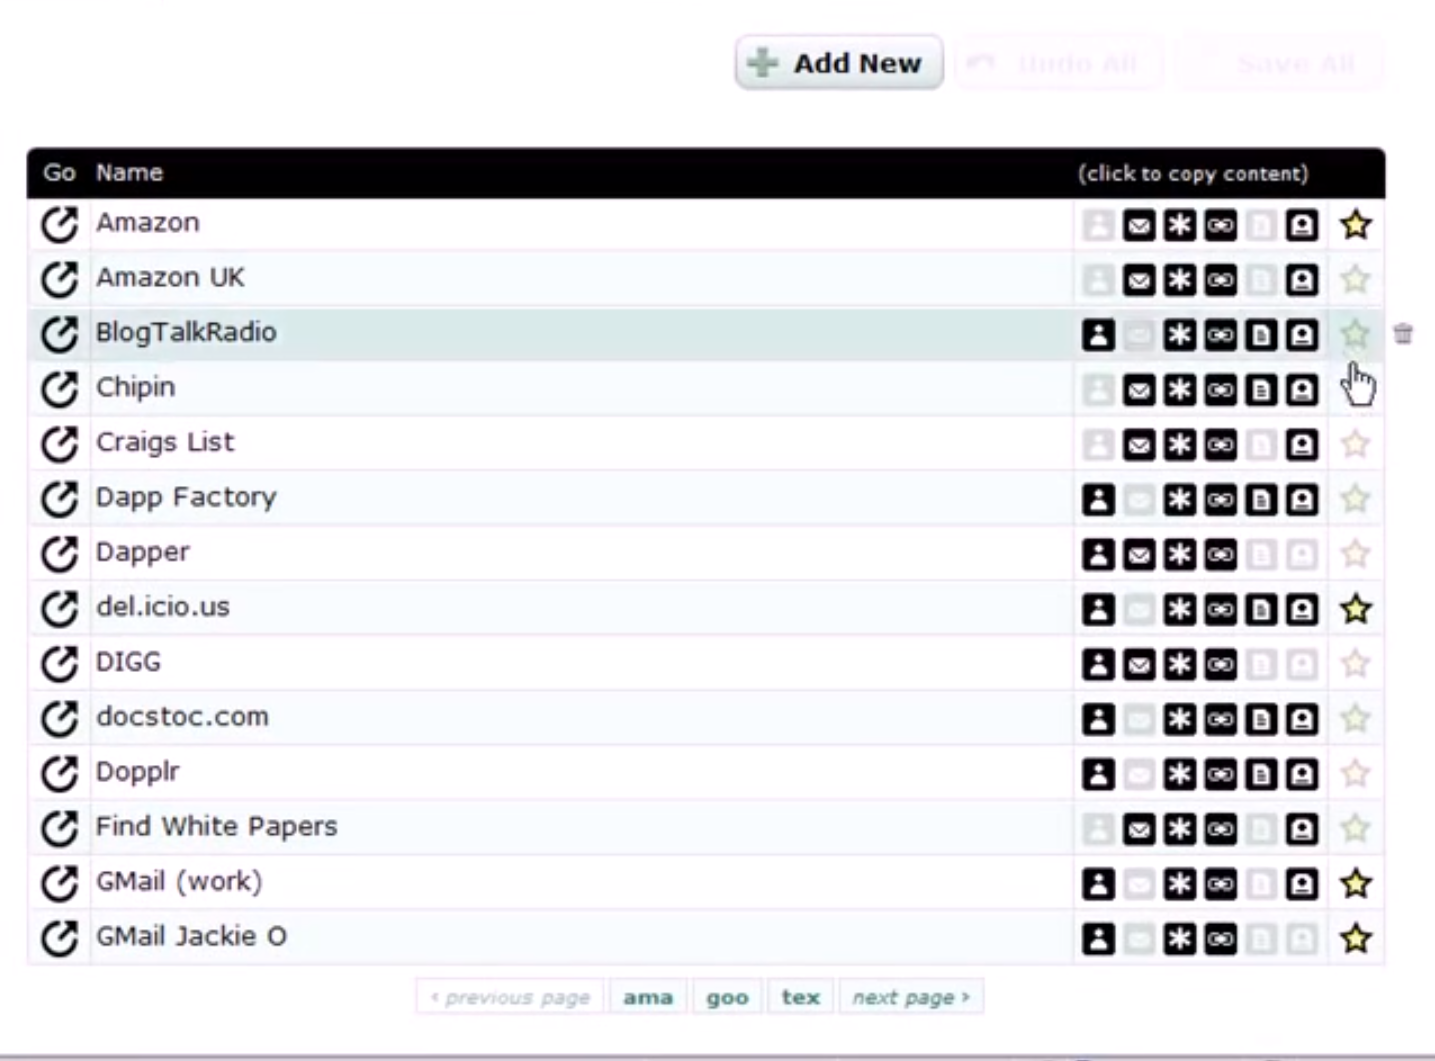Launch del.icio.us via its Go icon
The image size is (1435, 1061).
pyautogui.click(x=59, y=610)
